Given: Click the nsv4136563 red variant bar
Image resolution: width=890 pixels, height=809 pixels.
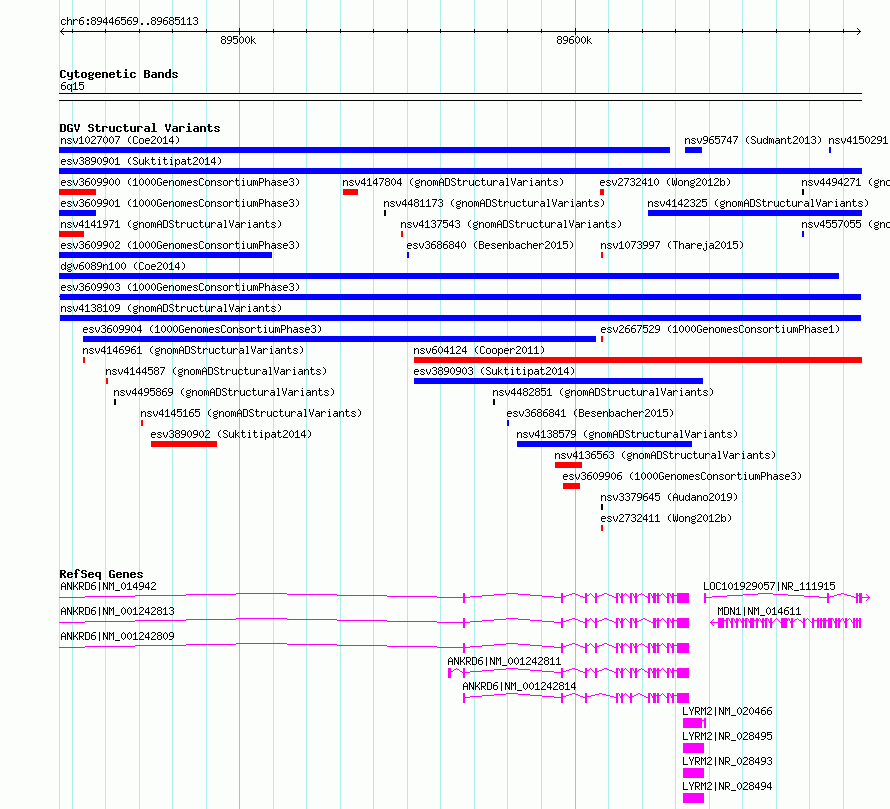Looking at the screenshot, I should [x=568, y=465].
